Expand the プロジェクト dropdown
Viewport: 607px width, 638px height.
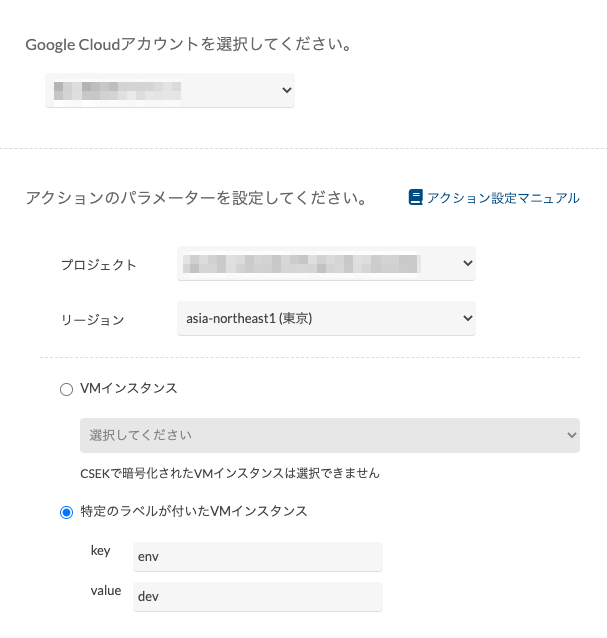326,264
